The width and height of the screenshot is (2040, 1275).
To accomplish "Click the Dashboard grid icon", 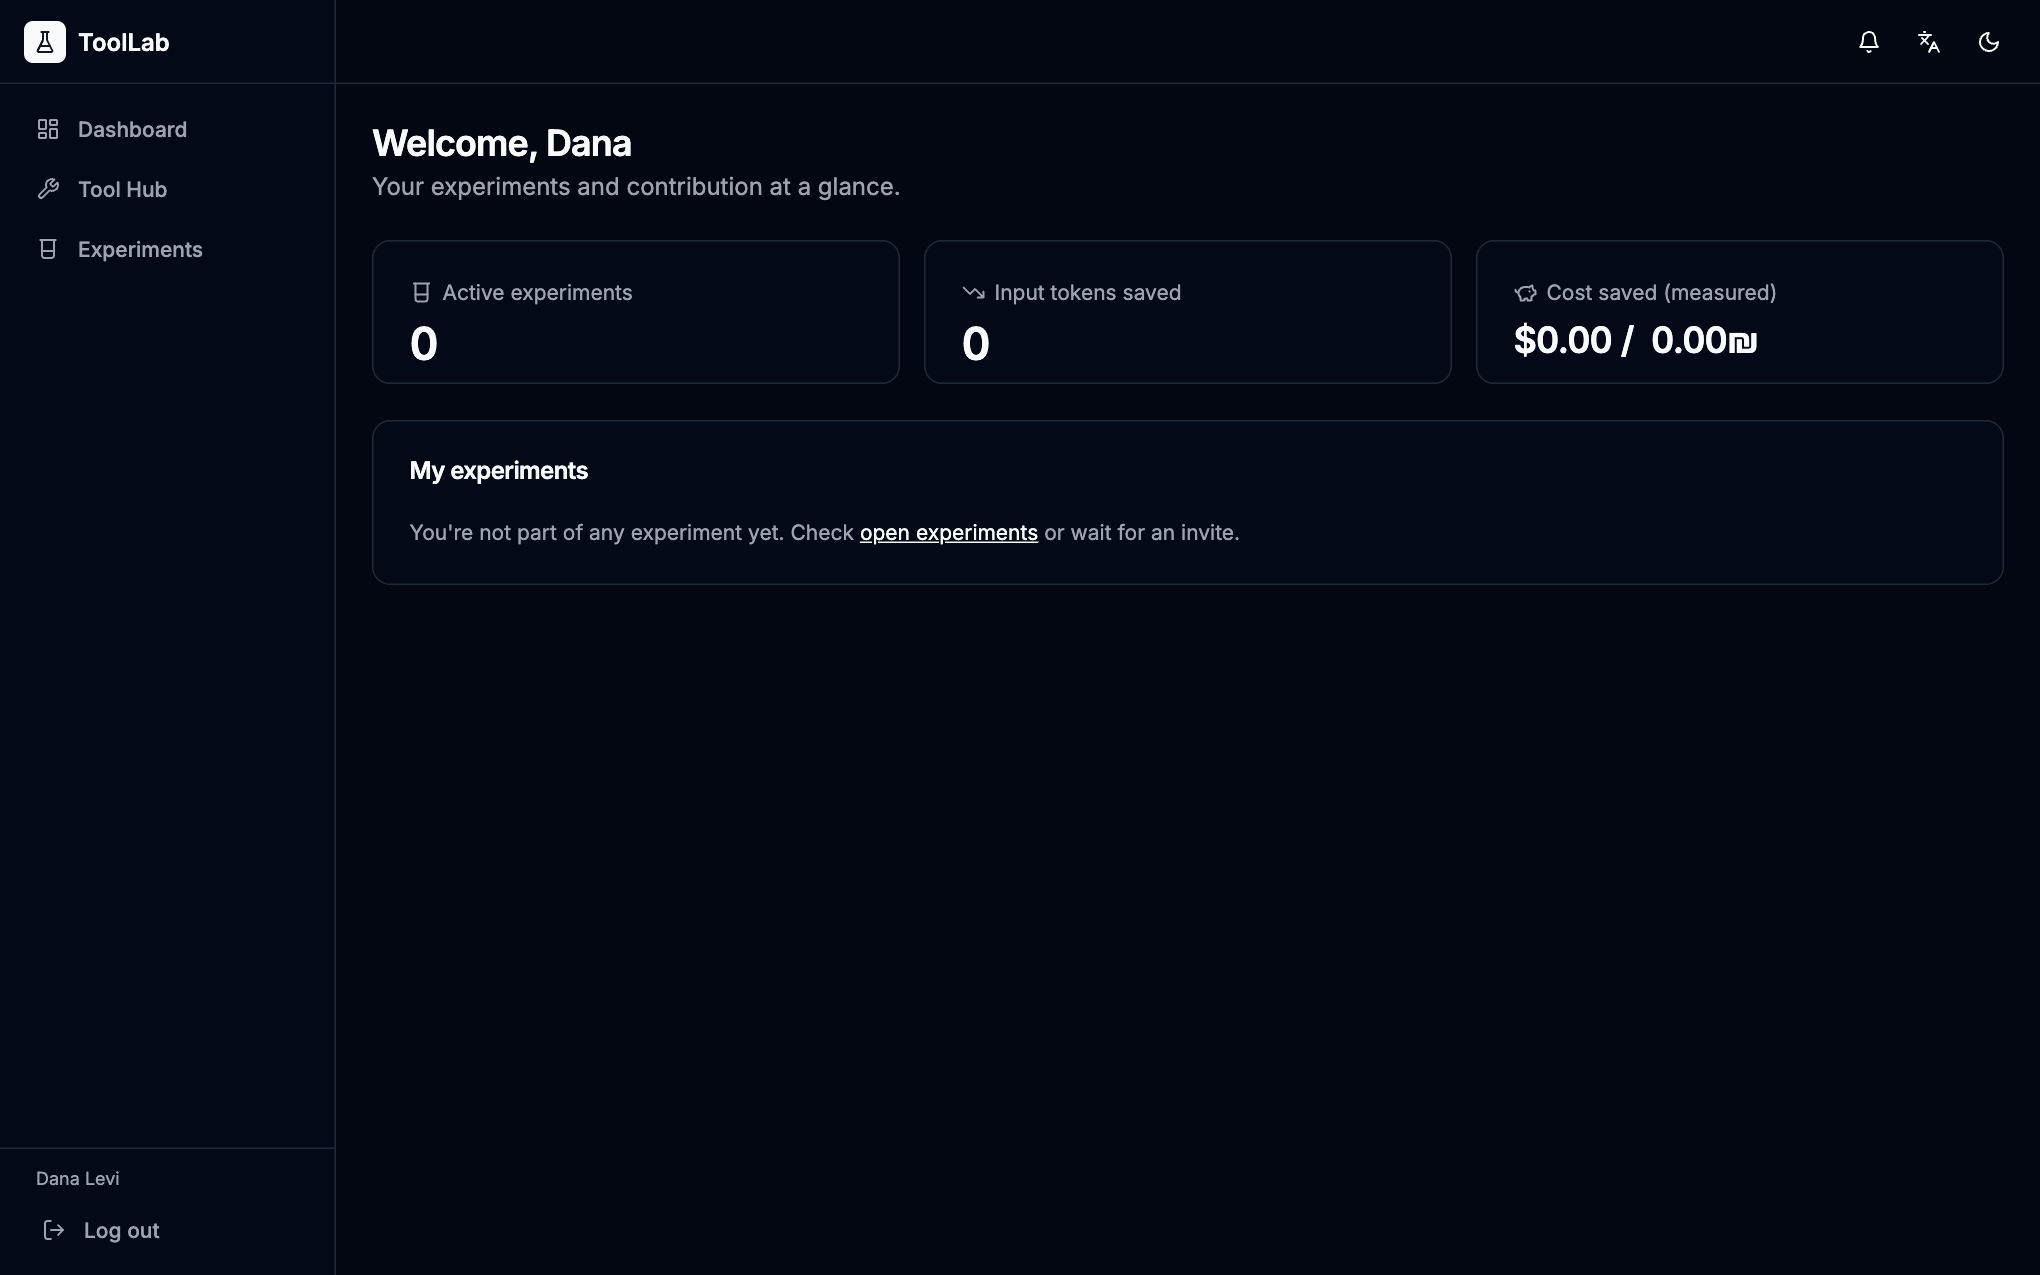I will (48, 129).
